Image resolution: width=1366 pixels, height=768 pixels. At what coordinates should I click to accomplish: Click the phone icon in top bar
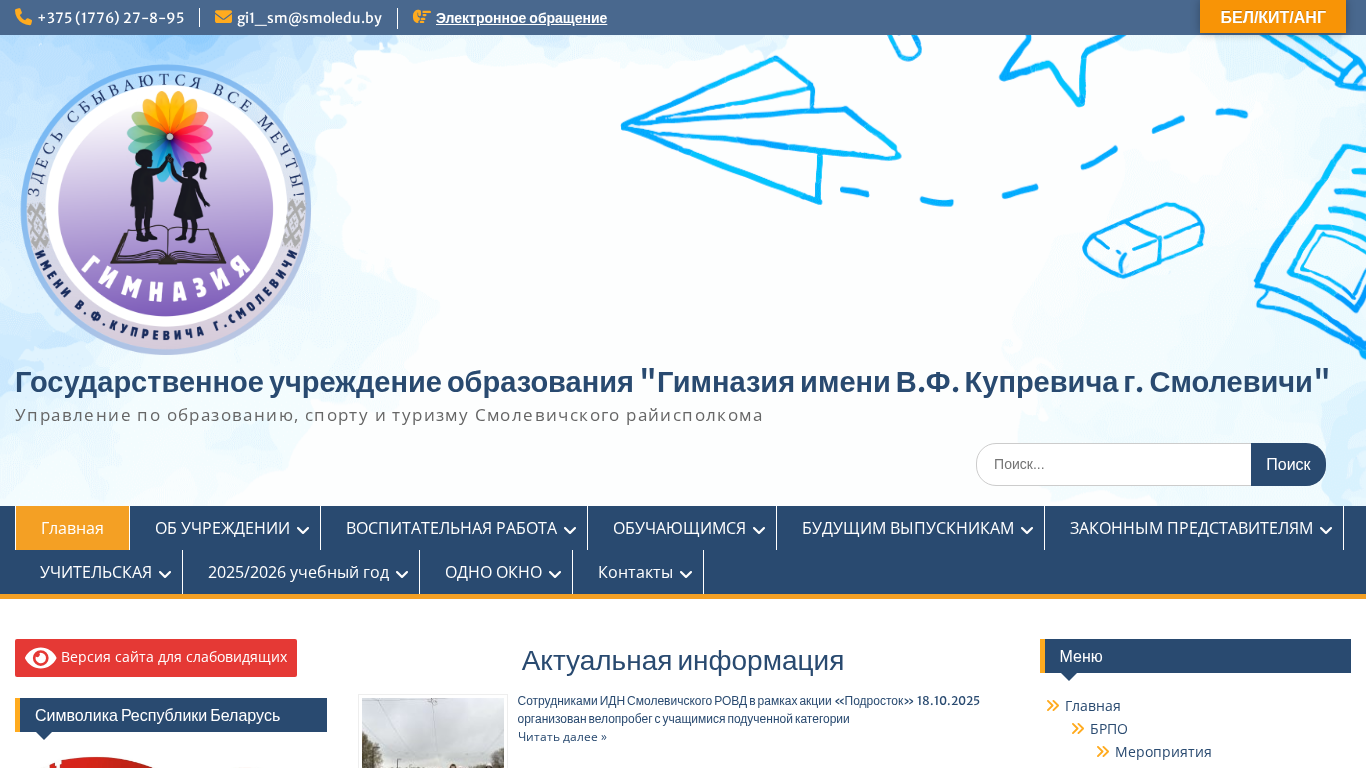pyautogui.click(x=23, y=17)
